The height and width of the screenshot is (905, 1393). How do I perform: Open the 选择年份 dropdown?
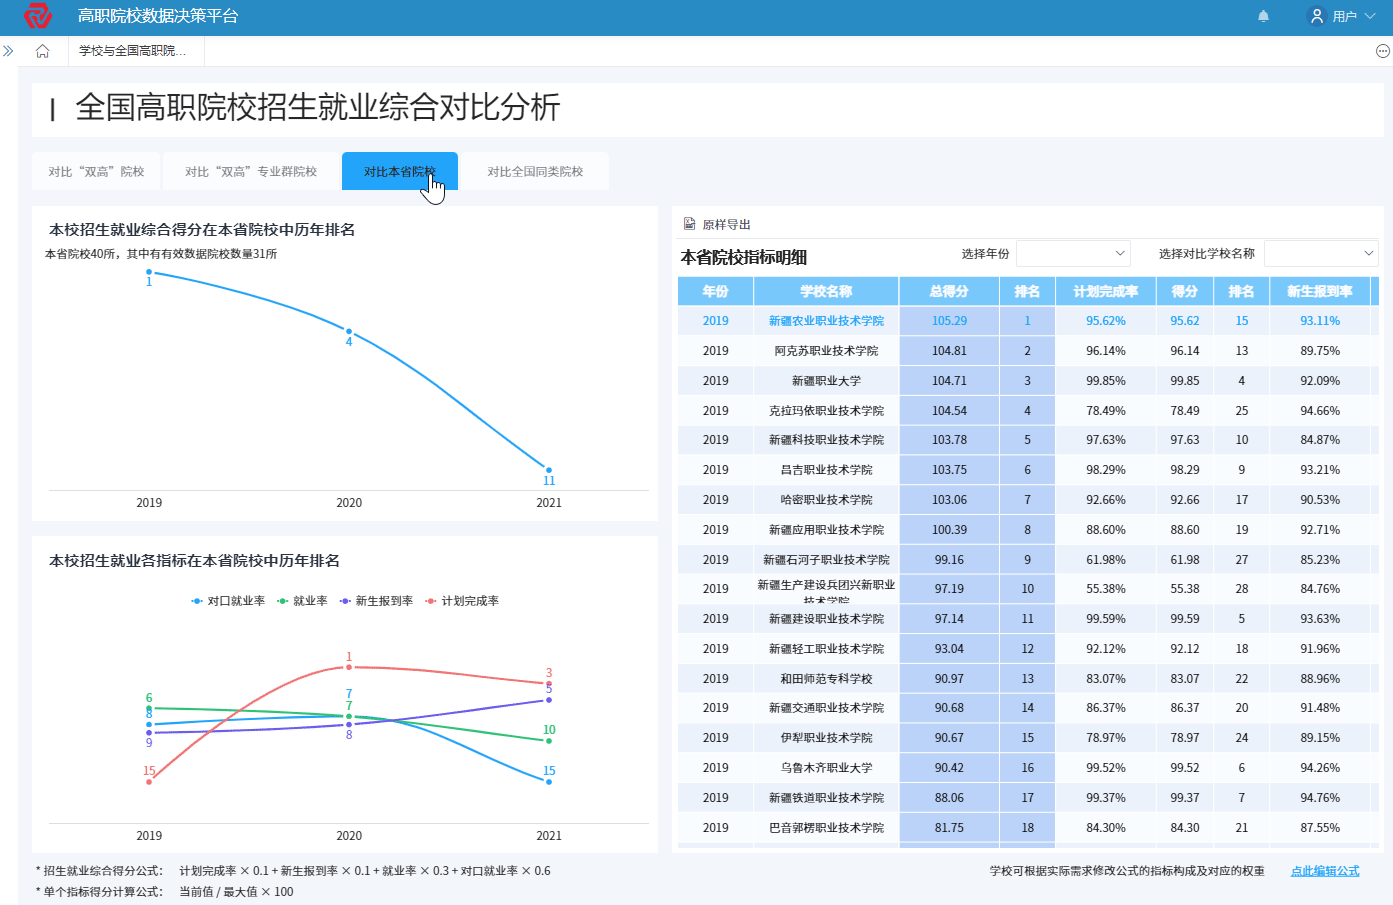(1073, 253)
